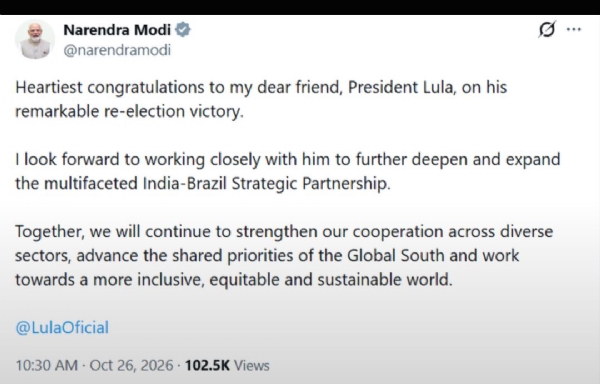
Task: Click 'India-Brazil Strategic Partnership' text
Action: pyautogui.click(x=267, y=184)
